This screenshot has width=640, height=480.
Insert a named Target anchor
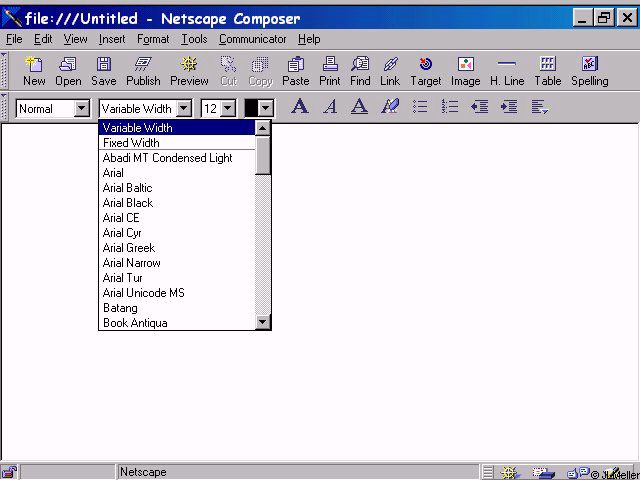coord(426,71)
